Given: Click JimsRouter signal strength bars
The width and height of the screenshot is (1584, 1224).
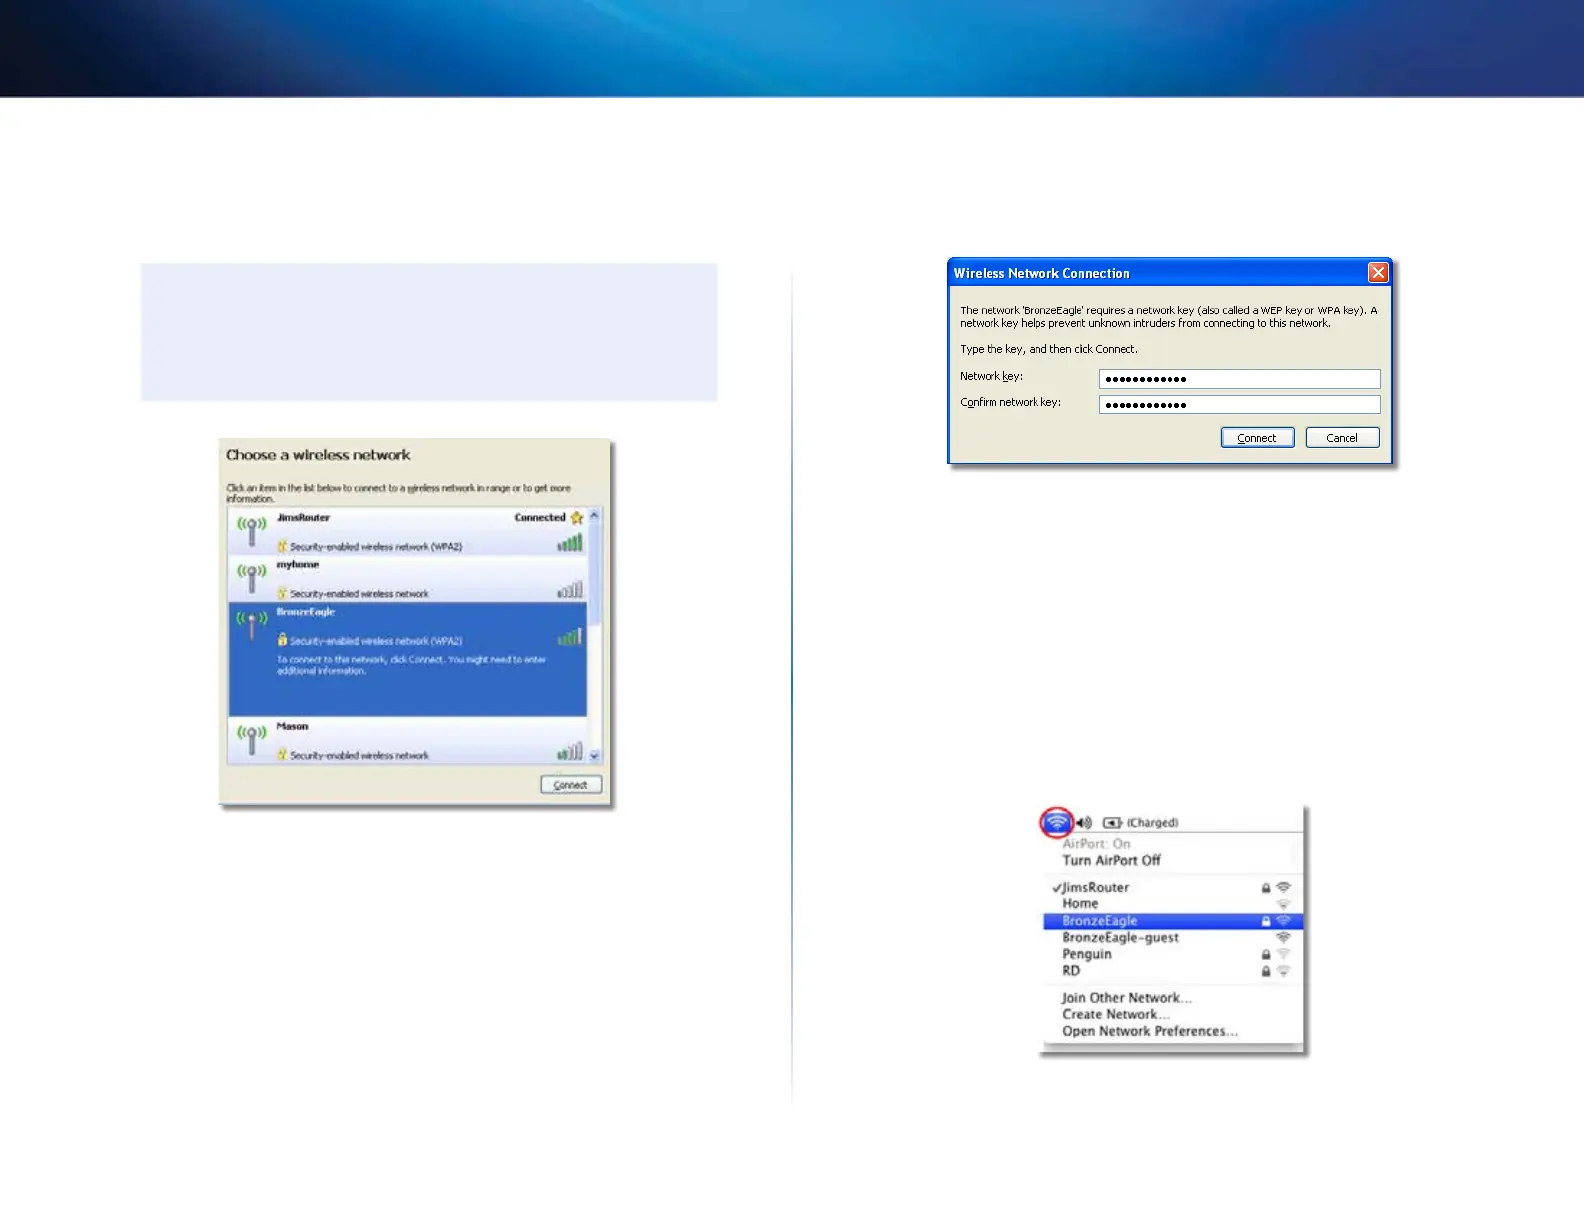Looking at the screenshot, I should (569, 543).
